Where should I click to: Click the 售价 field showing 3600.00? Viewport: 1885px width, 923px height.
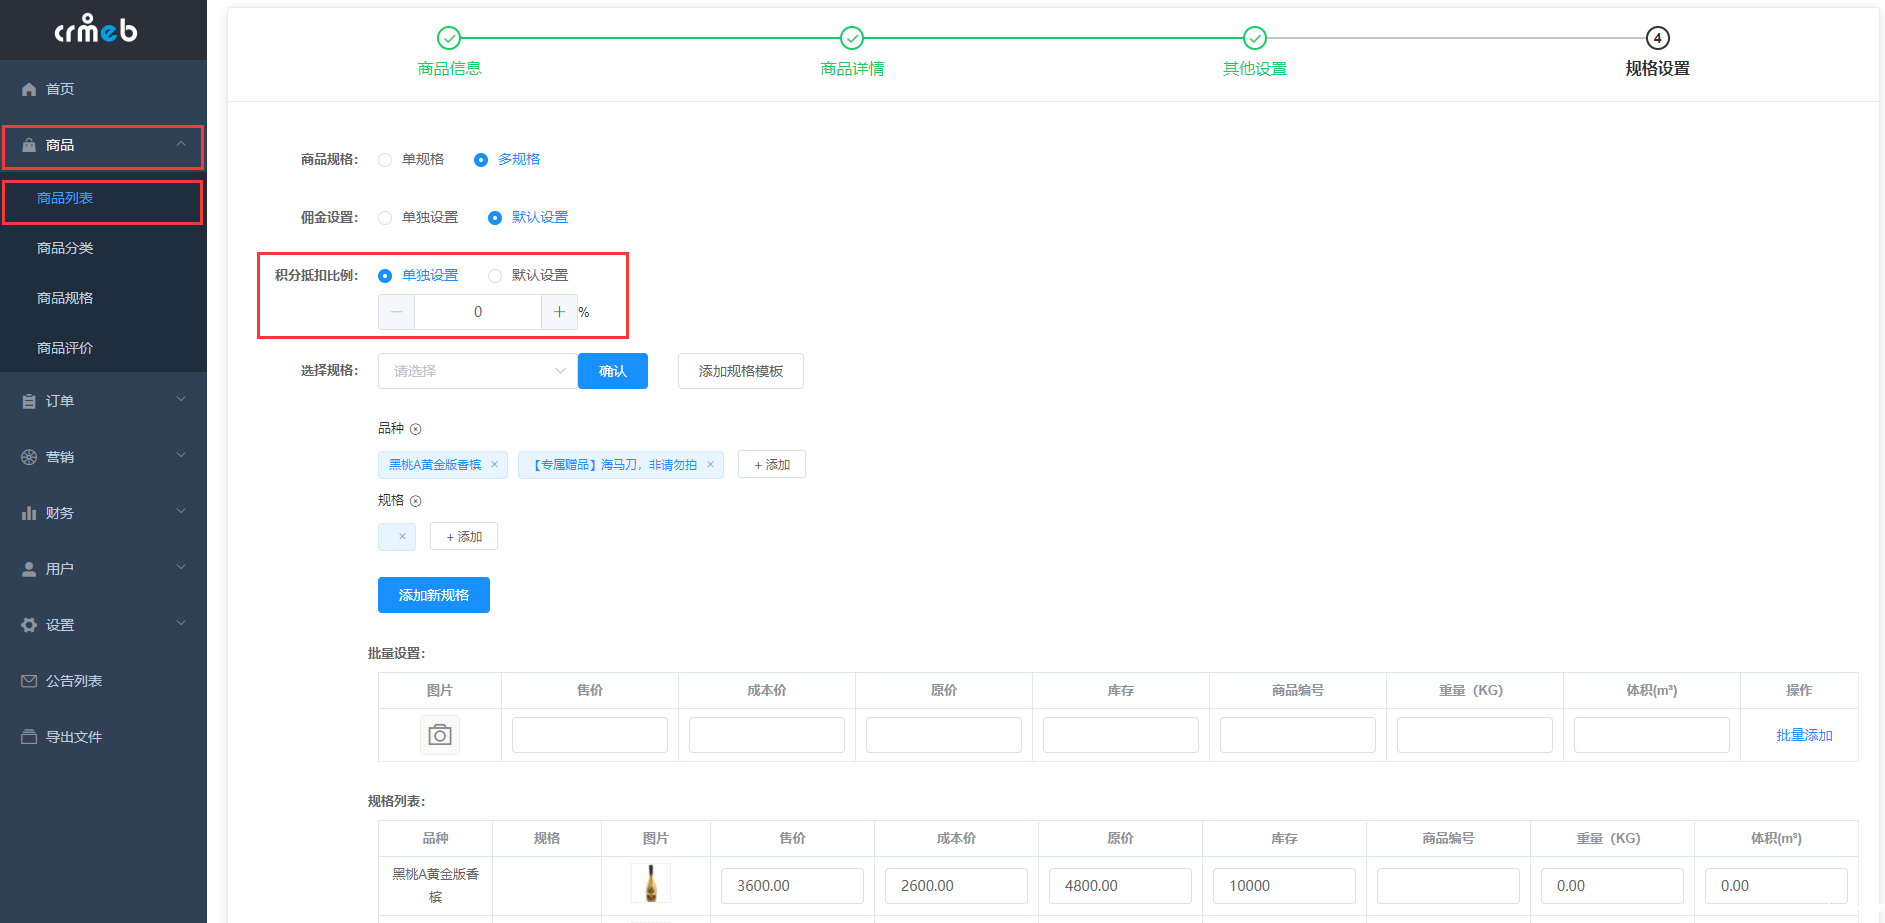791,886
